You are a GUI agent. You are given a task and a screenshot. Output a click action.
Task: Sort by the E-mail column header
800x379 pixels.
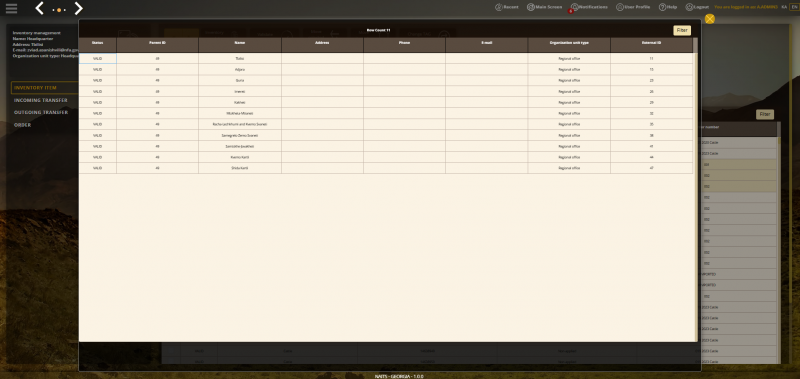point(487,45)
